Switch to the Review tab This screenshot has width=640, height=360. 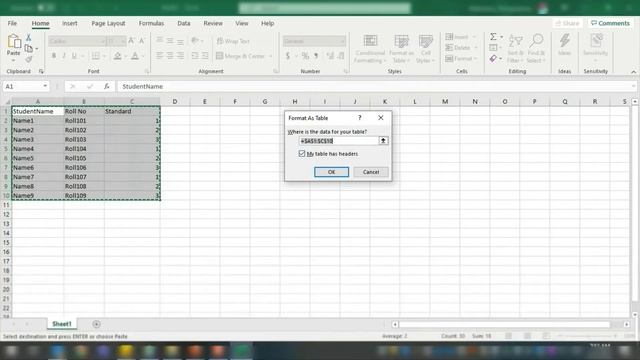tap(213, 24)
